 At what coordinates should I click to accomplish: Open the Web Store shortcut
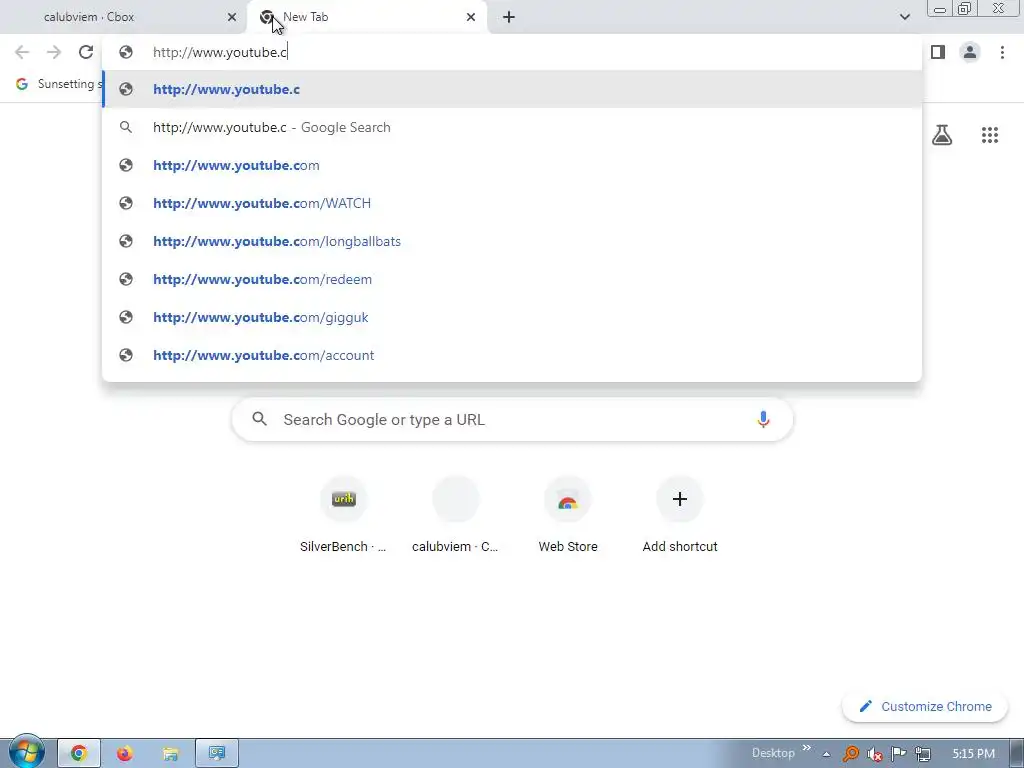[x=568, y=515]
